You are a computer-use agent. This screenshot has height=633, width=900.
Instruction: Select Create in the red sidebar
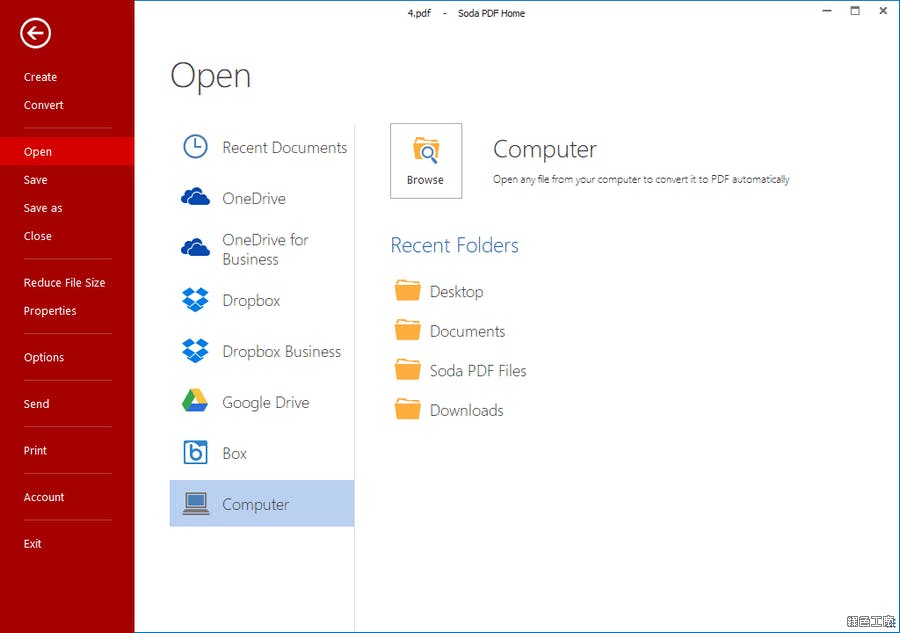(x=40, y=77)
